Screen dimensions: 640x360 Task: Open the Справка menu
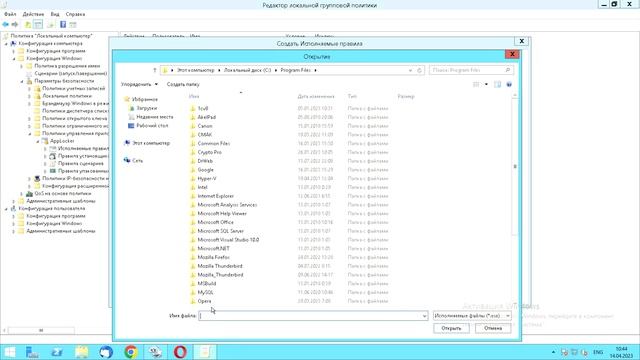(x=76, y=14)
